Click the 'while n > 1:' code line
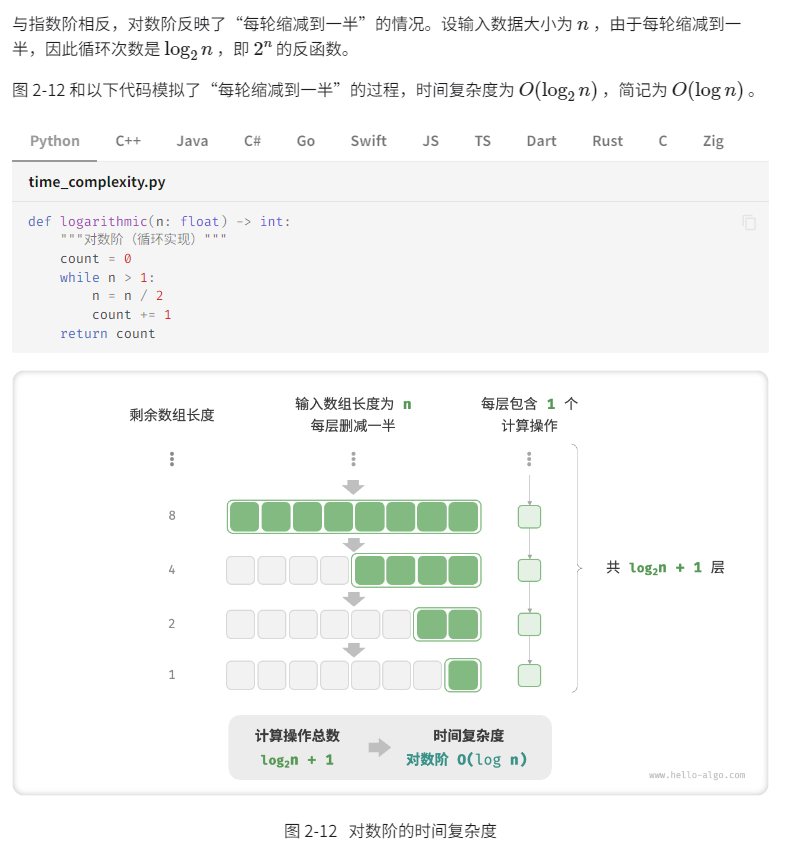The image size is (796, 854). point(107,278)
